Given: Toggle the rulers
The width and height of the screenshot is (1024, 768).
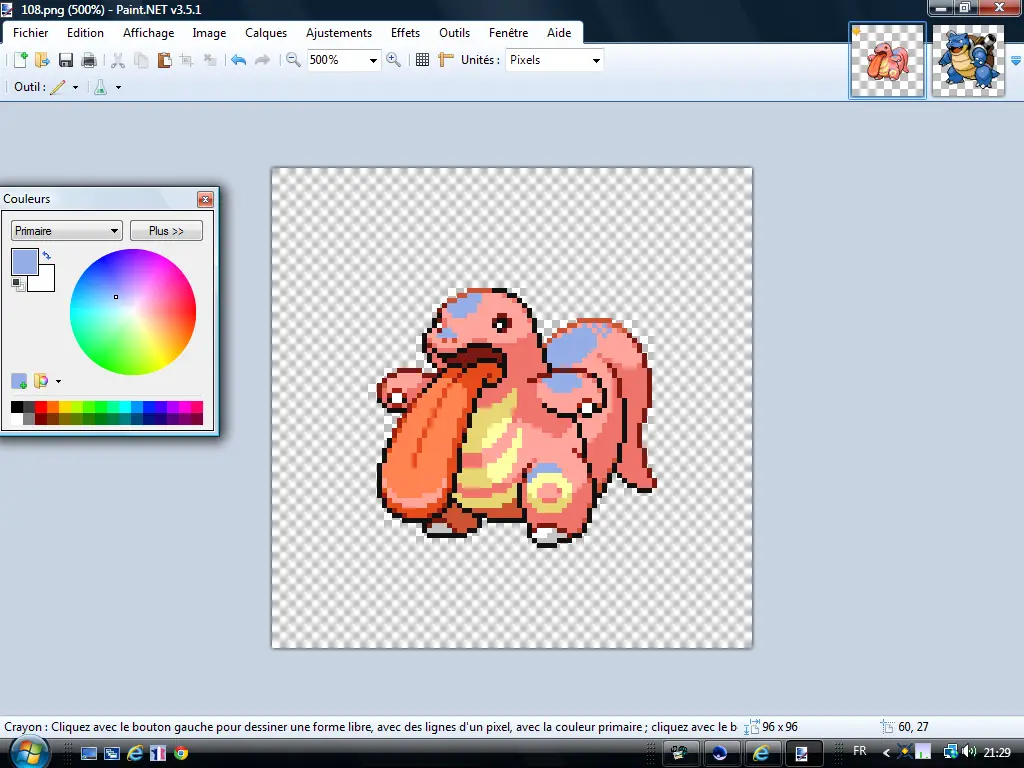Looking at the screenshot, I should click(x=446, y=60).
